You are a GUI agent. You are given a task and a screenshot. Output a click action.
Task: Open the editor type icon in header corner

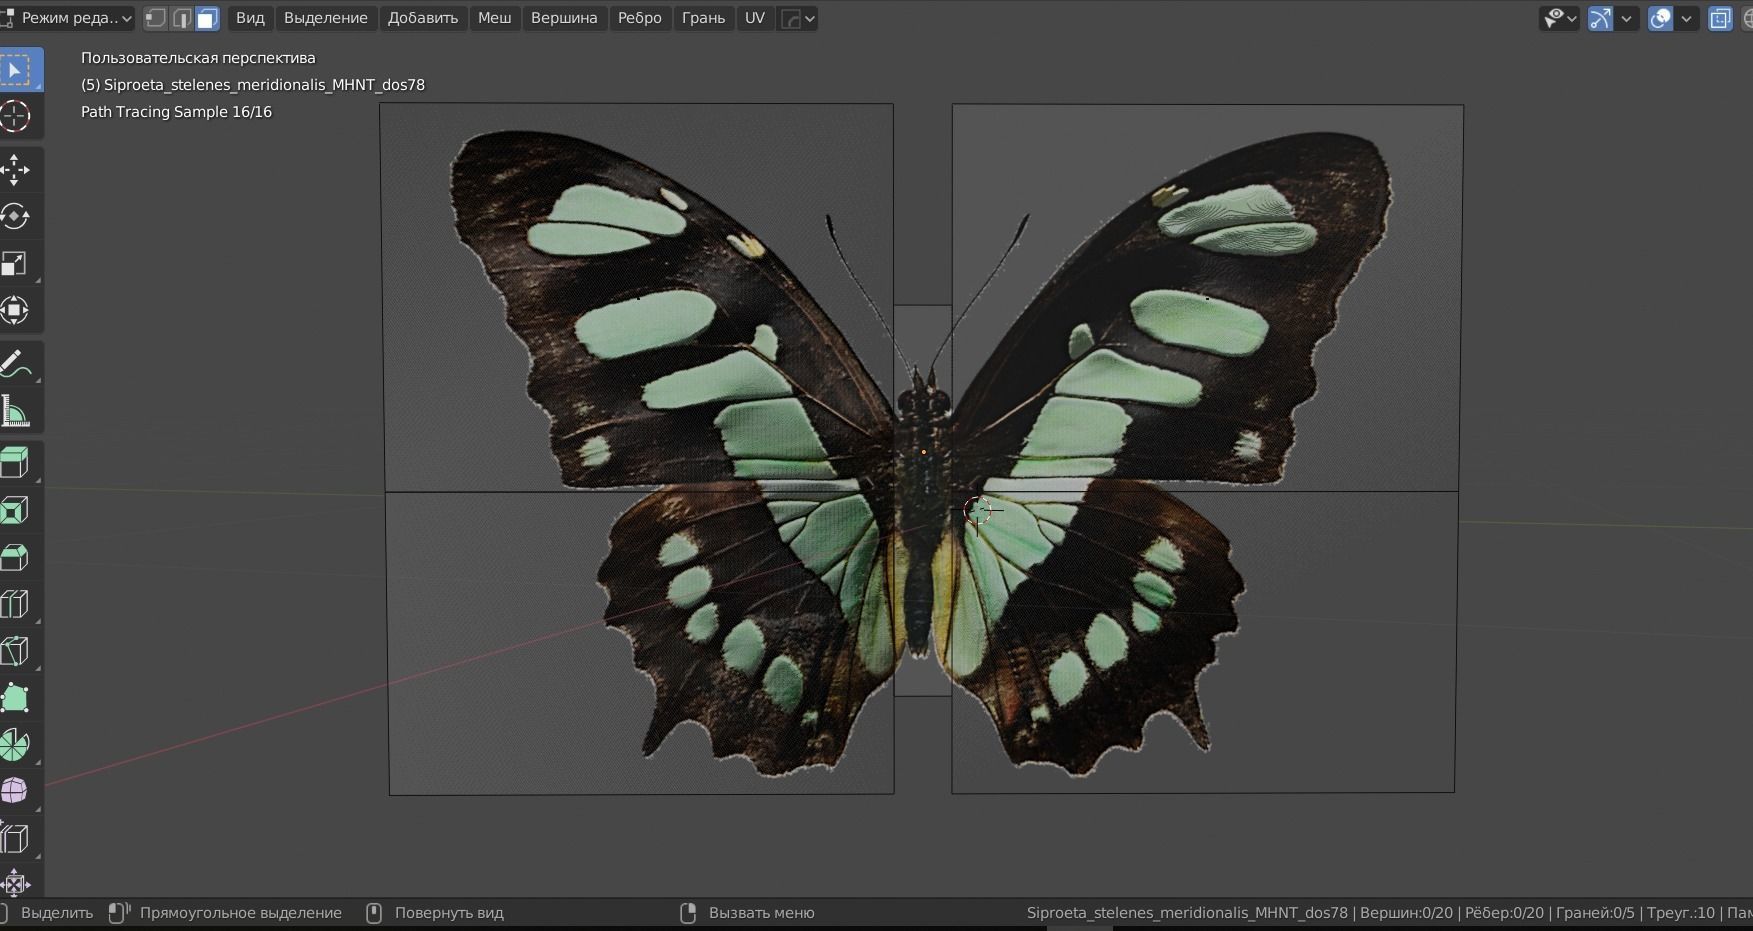pos(6,18)
